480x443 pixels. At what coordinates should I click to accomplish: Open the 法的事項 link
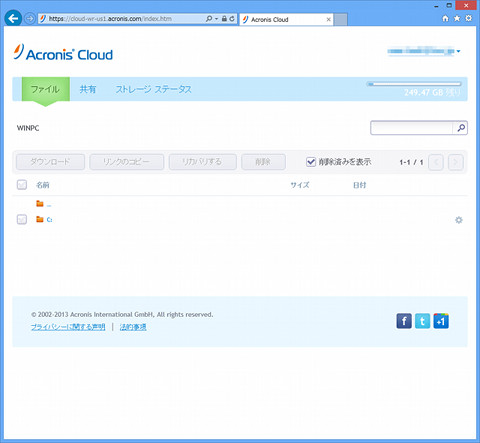pos(133,327)
